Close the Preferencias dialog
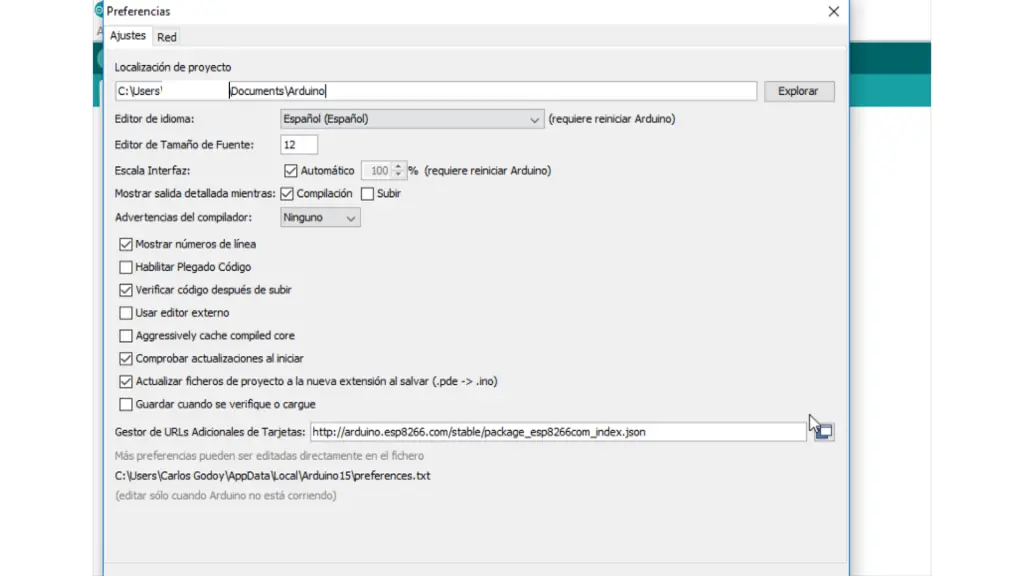1024x576 pixels. point(833,12)
